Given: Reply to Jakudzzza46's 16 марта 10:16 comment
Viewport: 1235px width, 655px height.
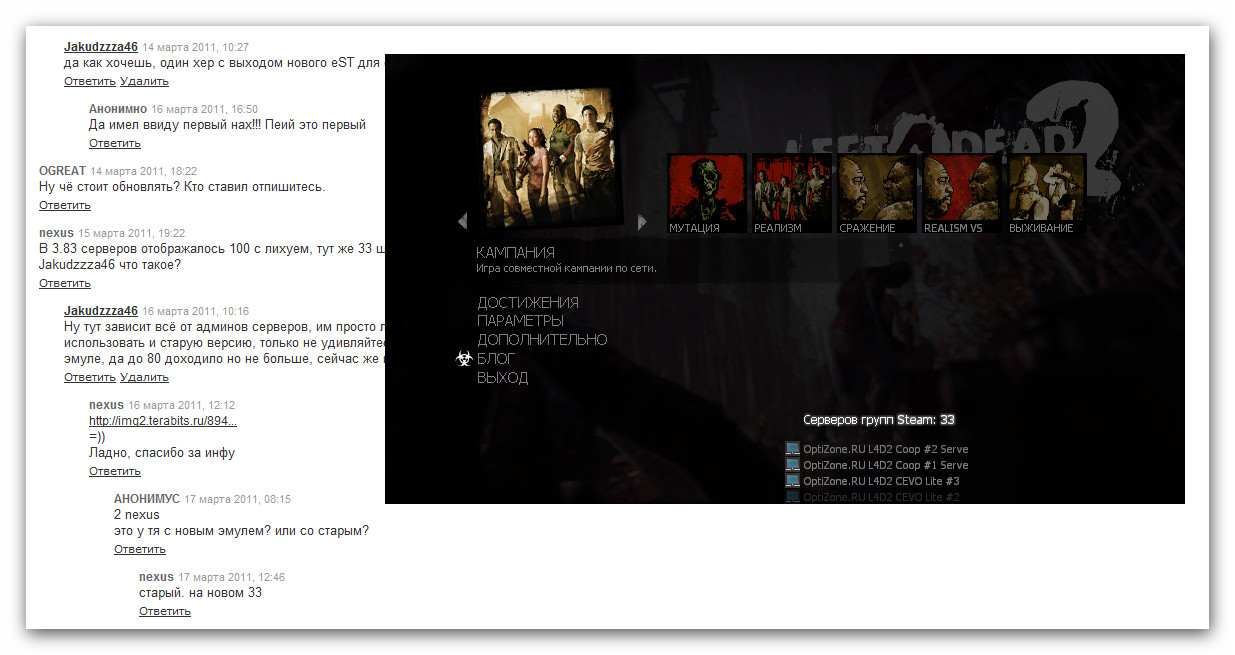Looking at the screenshot, I should click(x=90, y=377).
